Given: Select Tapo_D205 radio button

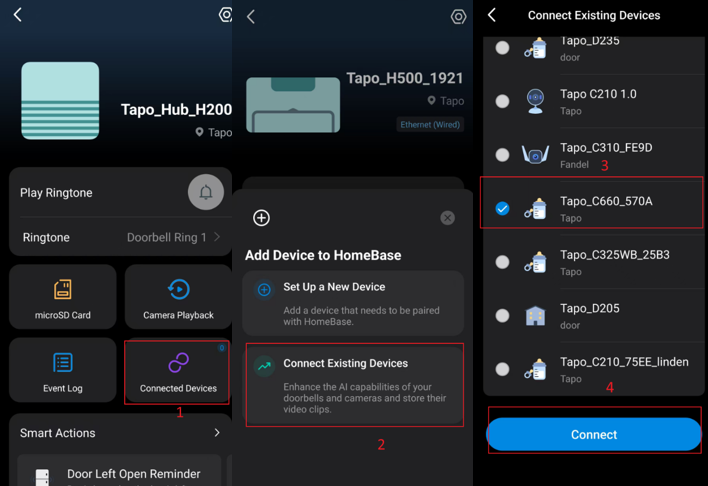Looking at the screenshot, I should pos(502,316).
